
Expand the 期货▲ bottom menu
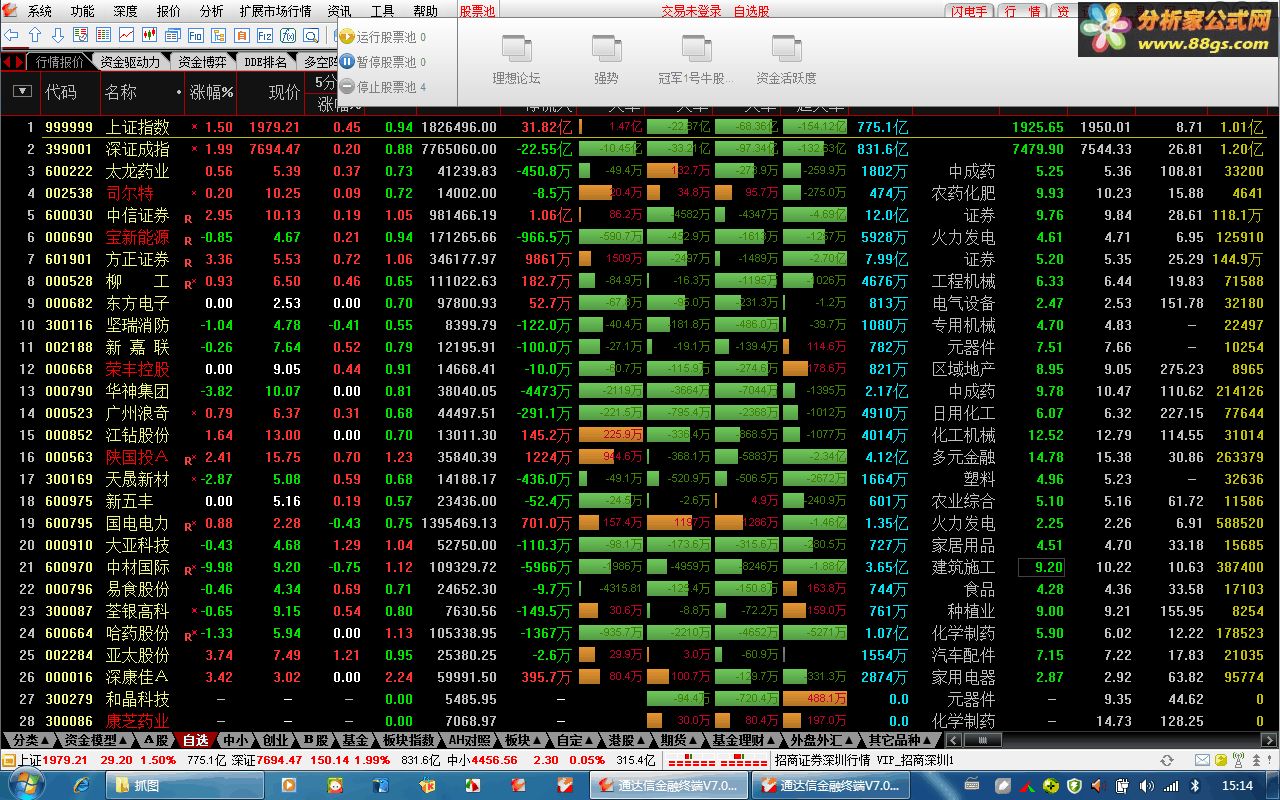pyautogui.click(x=678, y=740)
